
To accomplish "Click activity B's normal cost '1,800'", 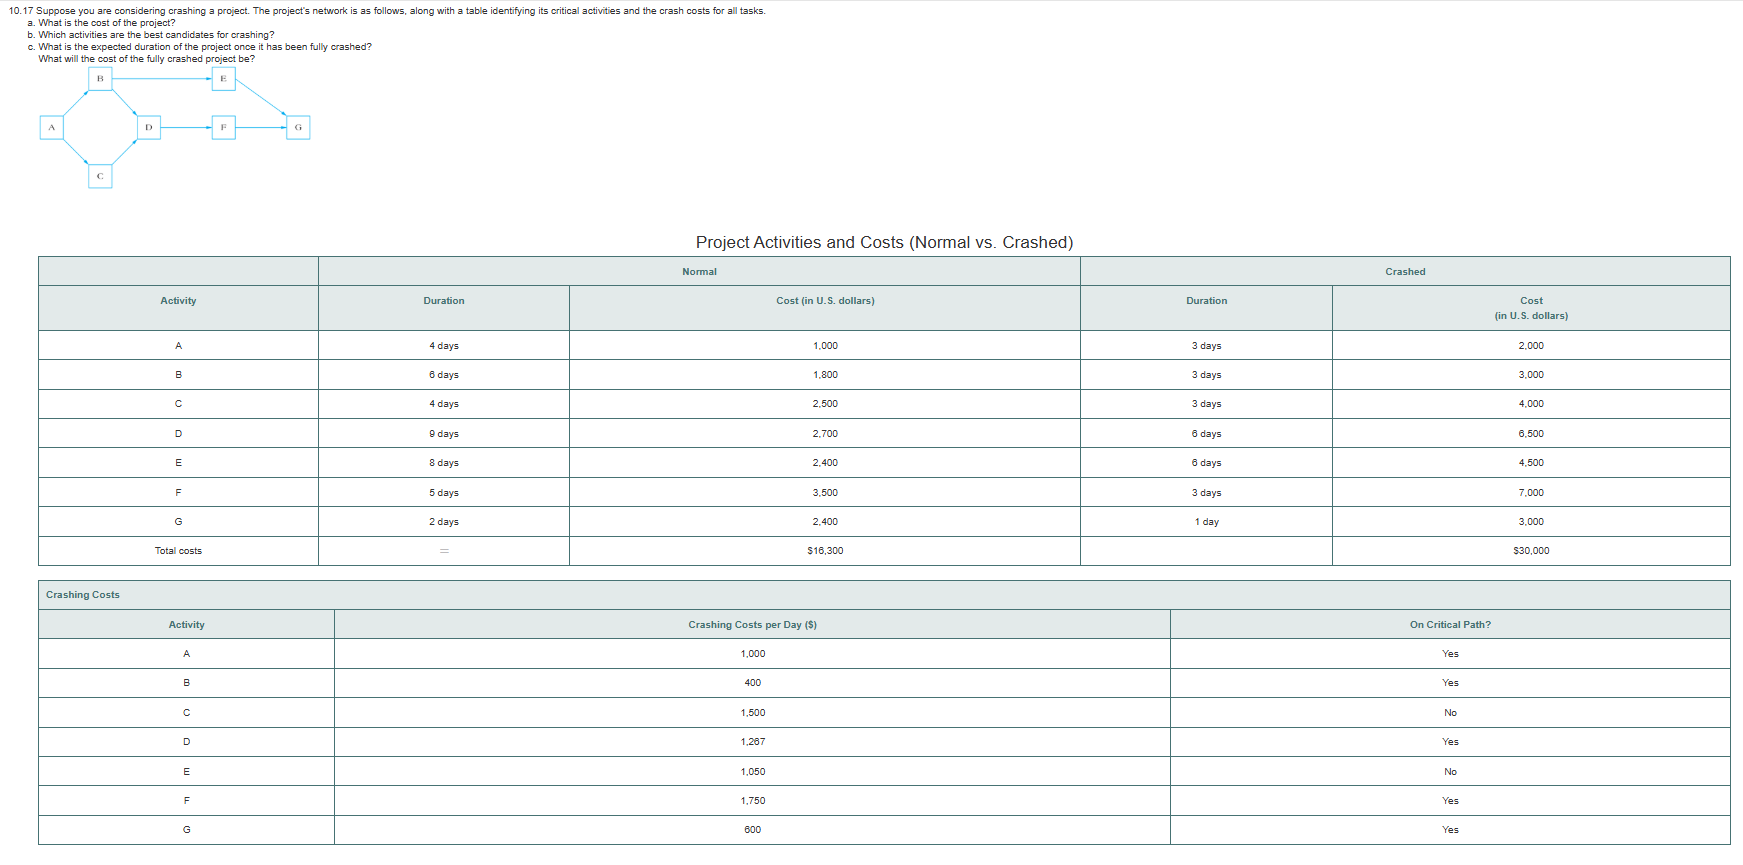I will (825, 375).
